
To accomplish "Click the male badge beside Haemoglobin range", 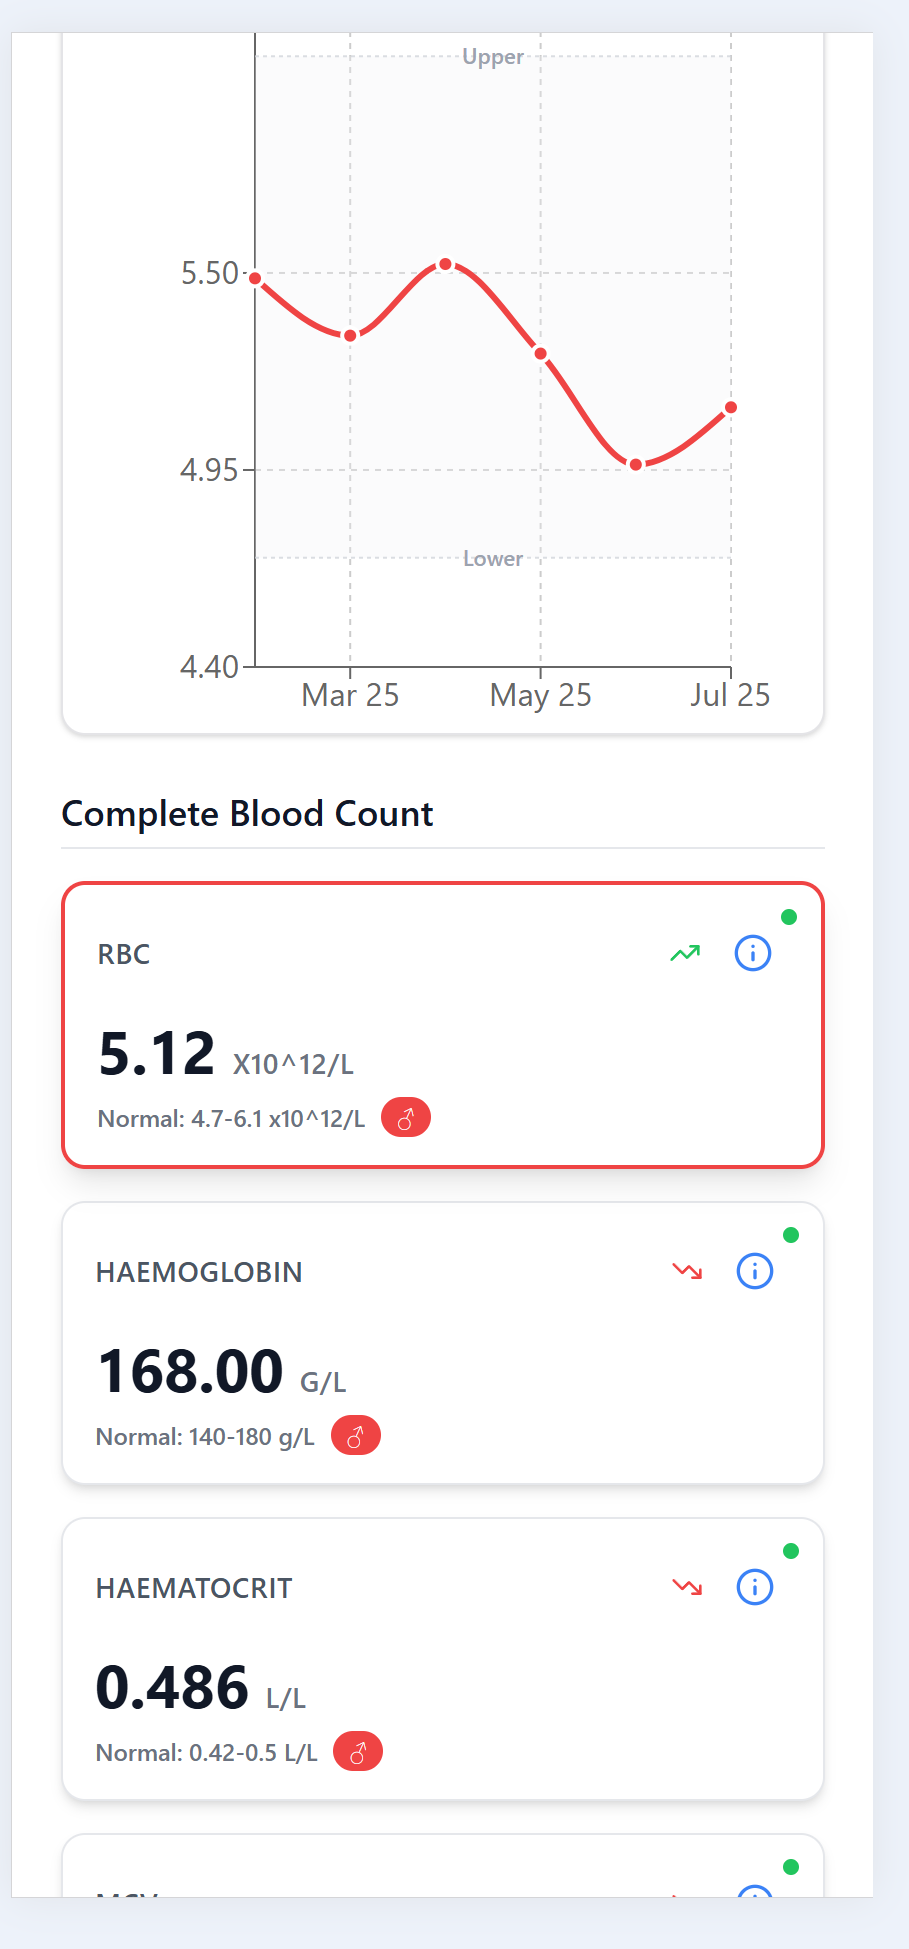I will (356, 1436).
